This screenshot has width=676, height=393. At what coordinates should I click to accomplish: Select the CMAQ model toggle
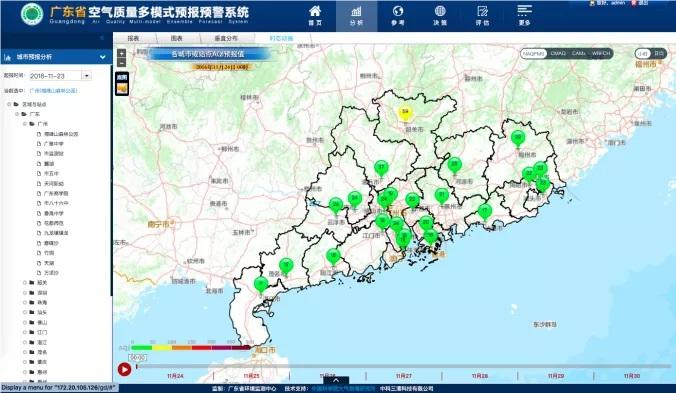[558, 53]
